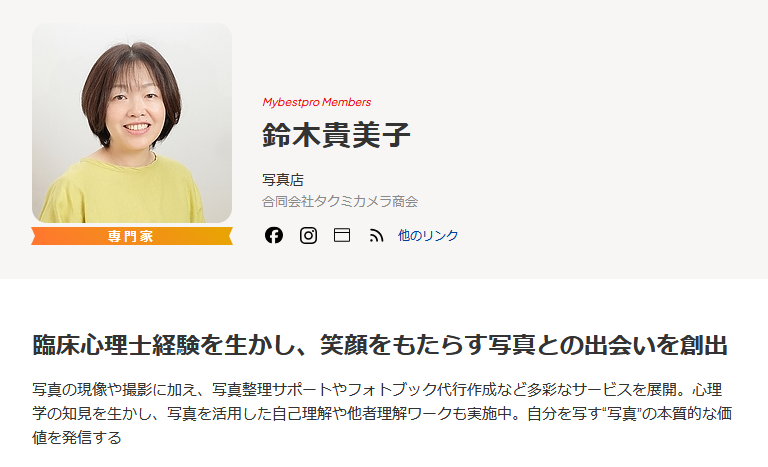
Task: Follow the 他のリンク link
Action: (x=428, y=235)
